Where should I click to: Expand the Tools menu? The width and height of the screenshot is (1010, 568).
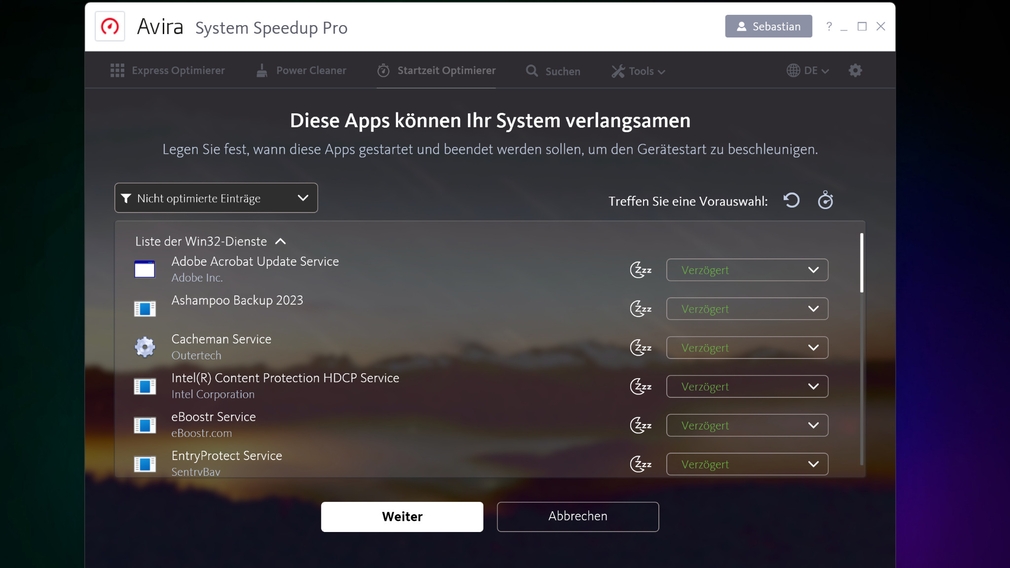(x=638, y=71)
